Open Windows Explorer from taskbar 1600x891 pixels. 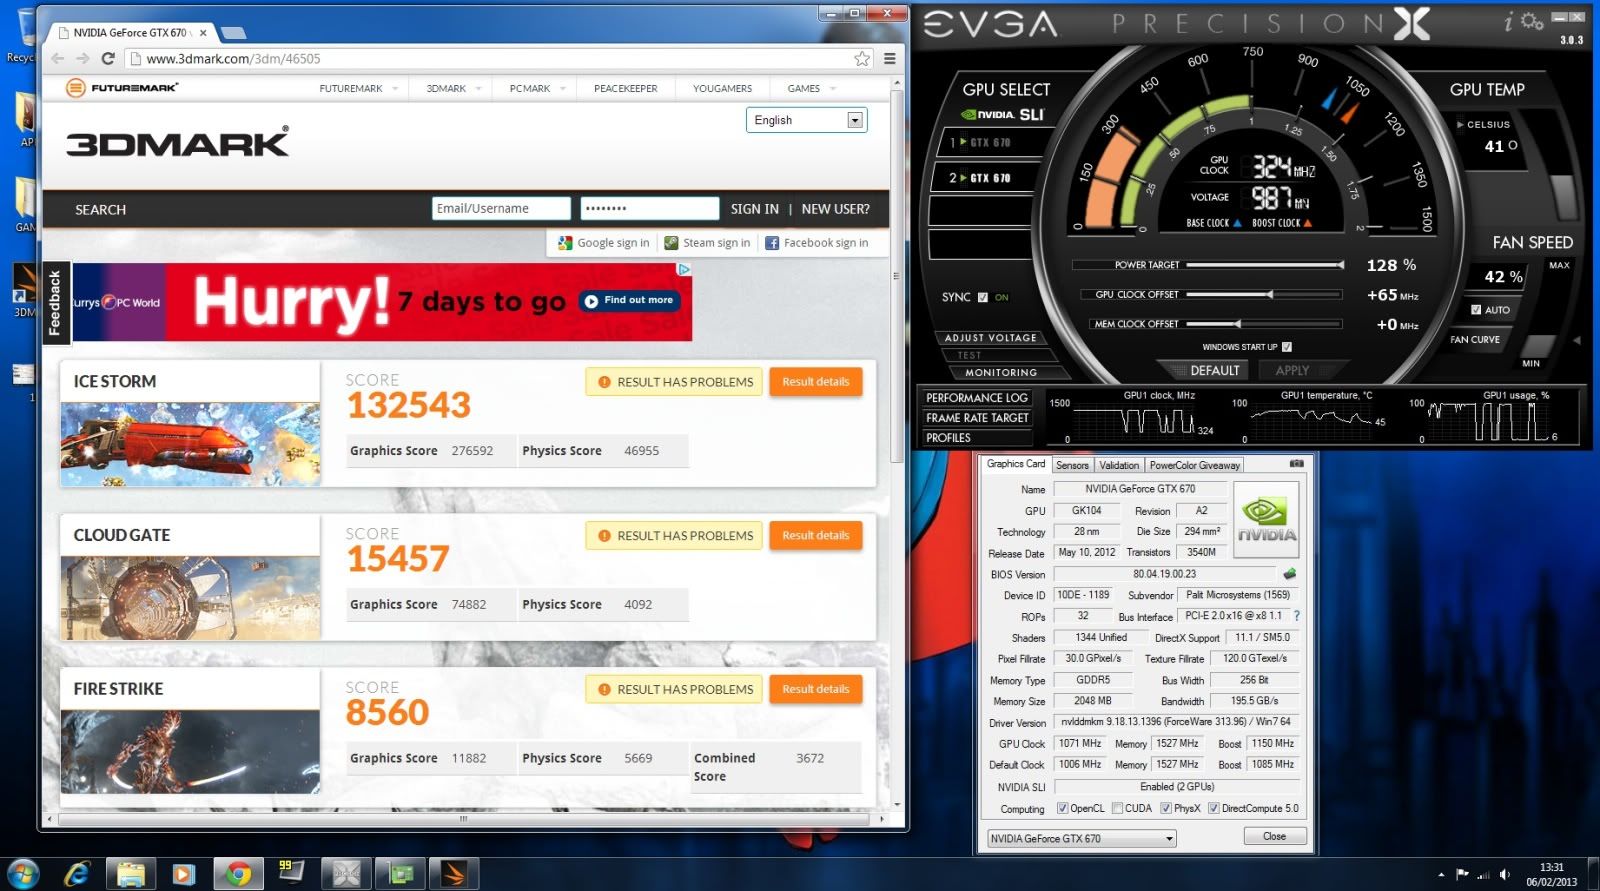pyautogui.click(x=130, y=874)
